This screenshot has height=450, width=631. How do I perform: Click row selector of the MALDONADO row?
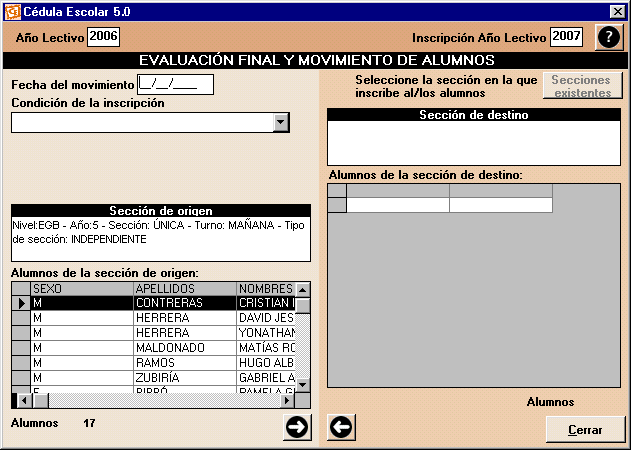click(21, 347)
